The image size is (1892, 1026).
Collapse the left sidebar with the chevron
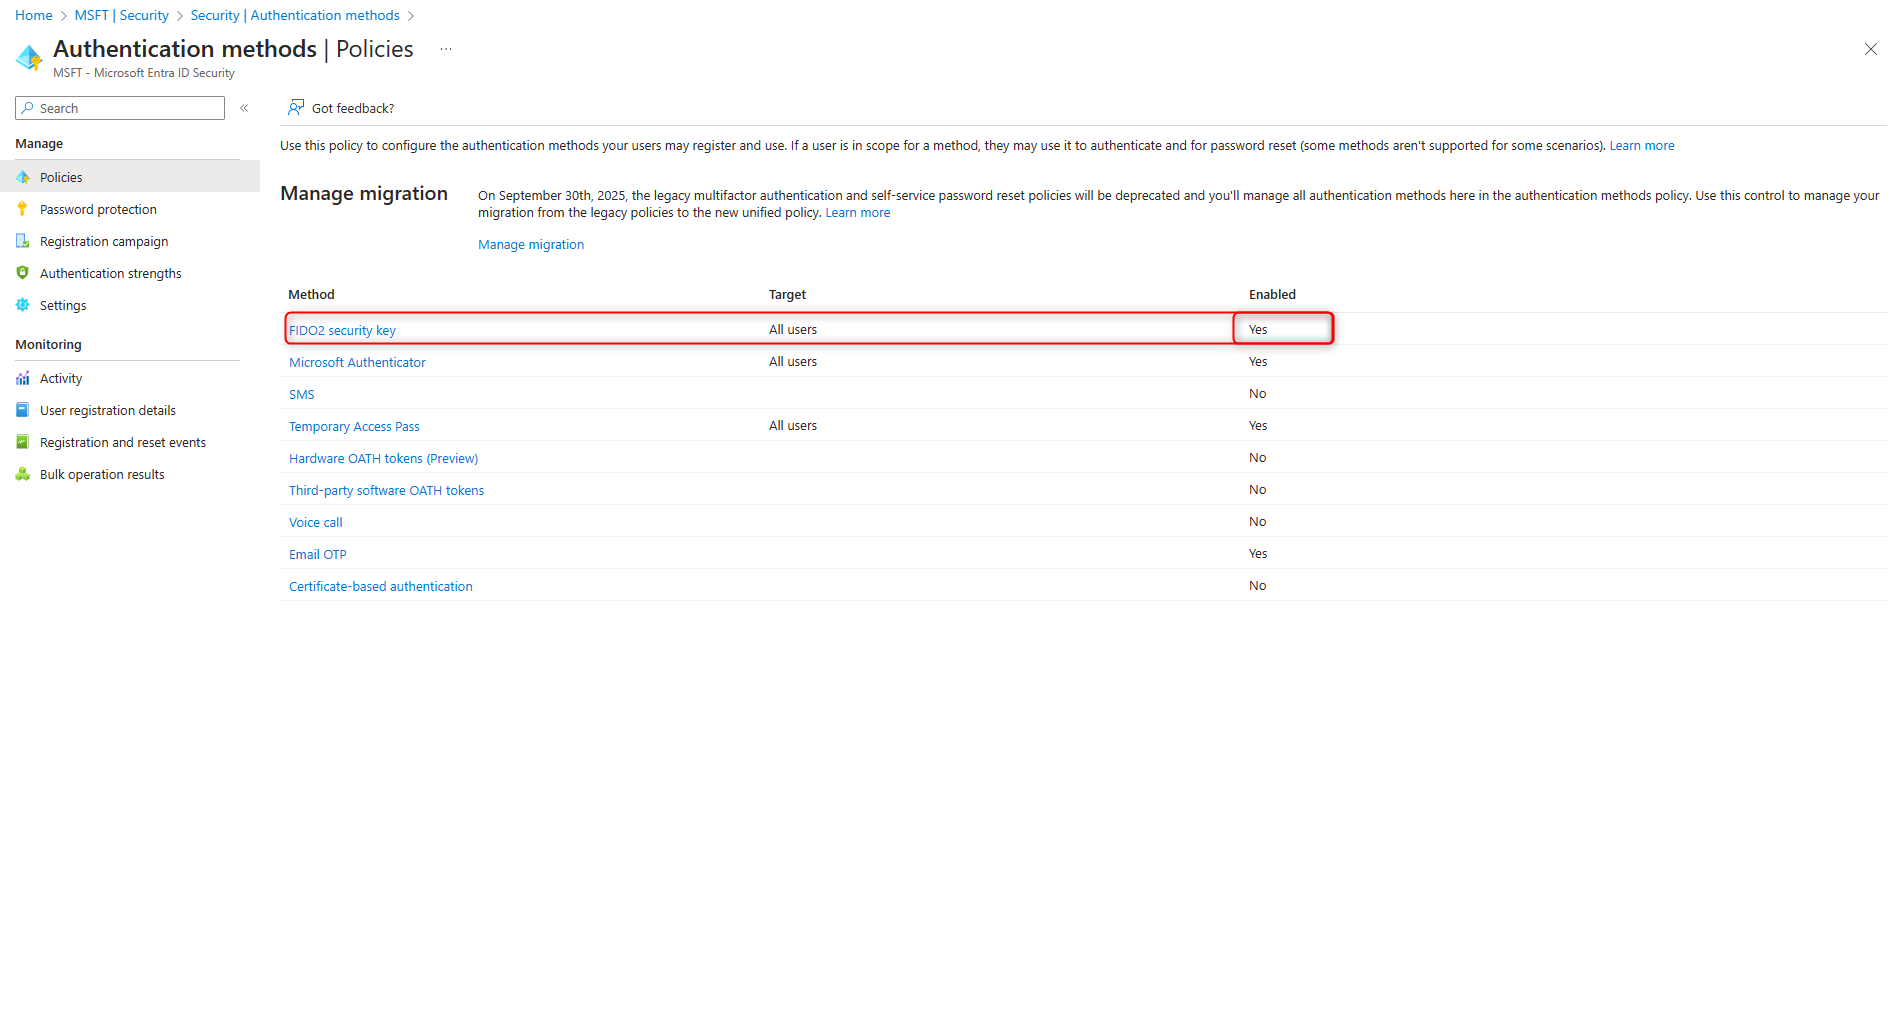(244, 107)
